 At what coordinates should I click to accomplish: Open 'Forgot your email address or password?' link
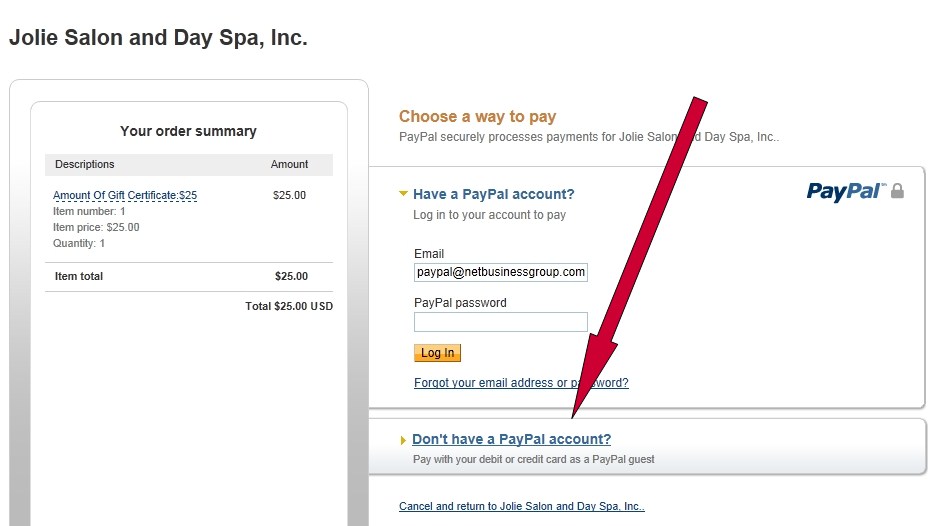(521, 383)
